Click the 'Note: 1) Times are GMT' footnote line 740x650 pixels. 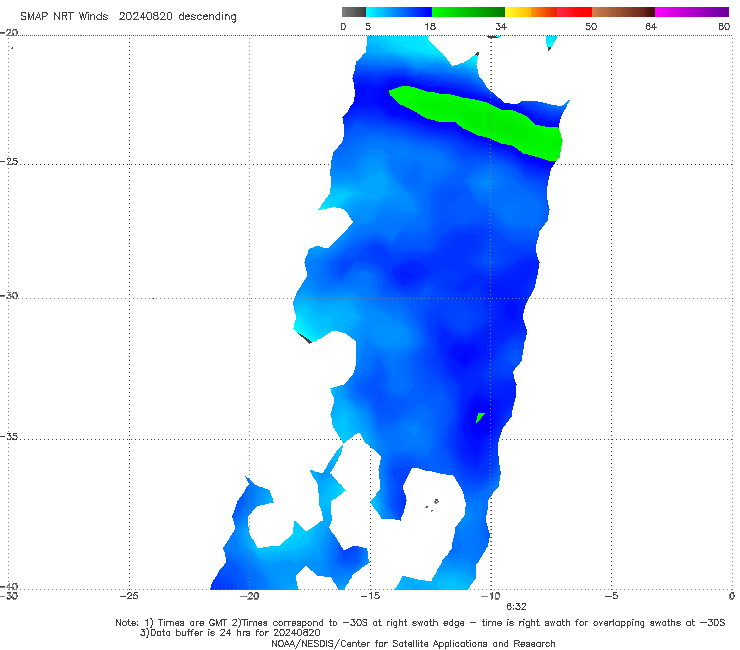[x=420, y=623]
